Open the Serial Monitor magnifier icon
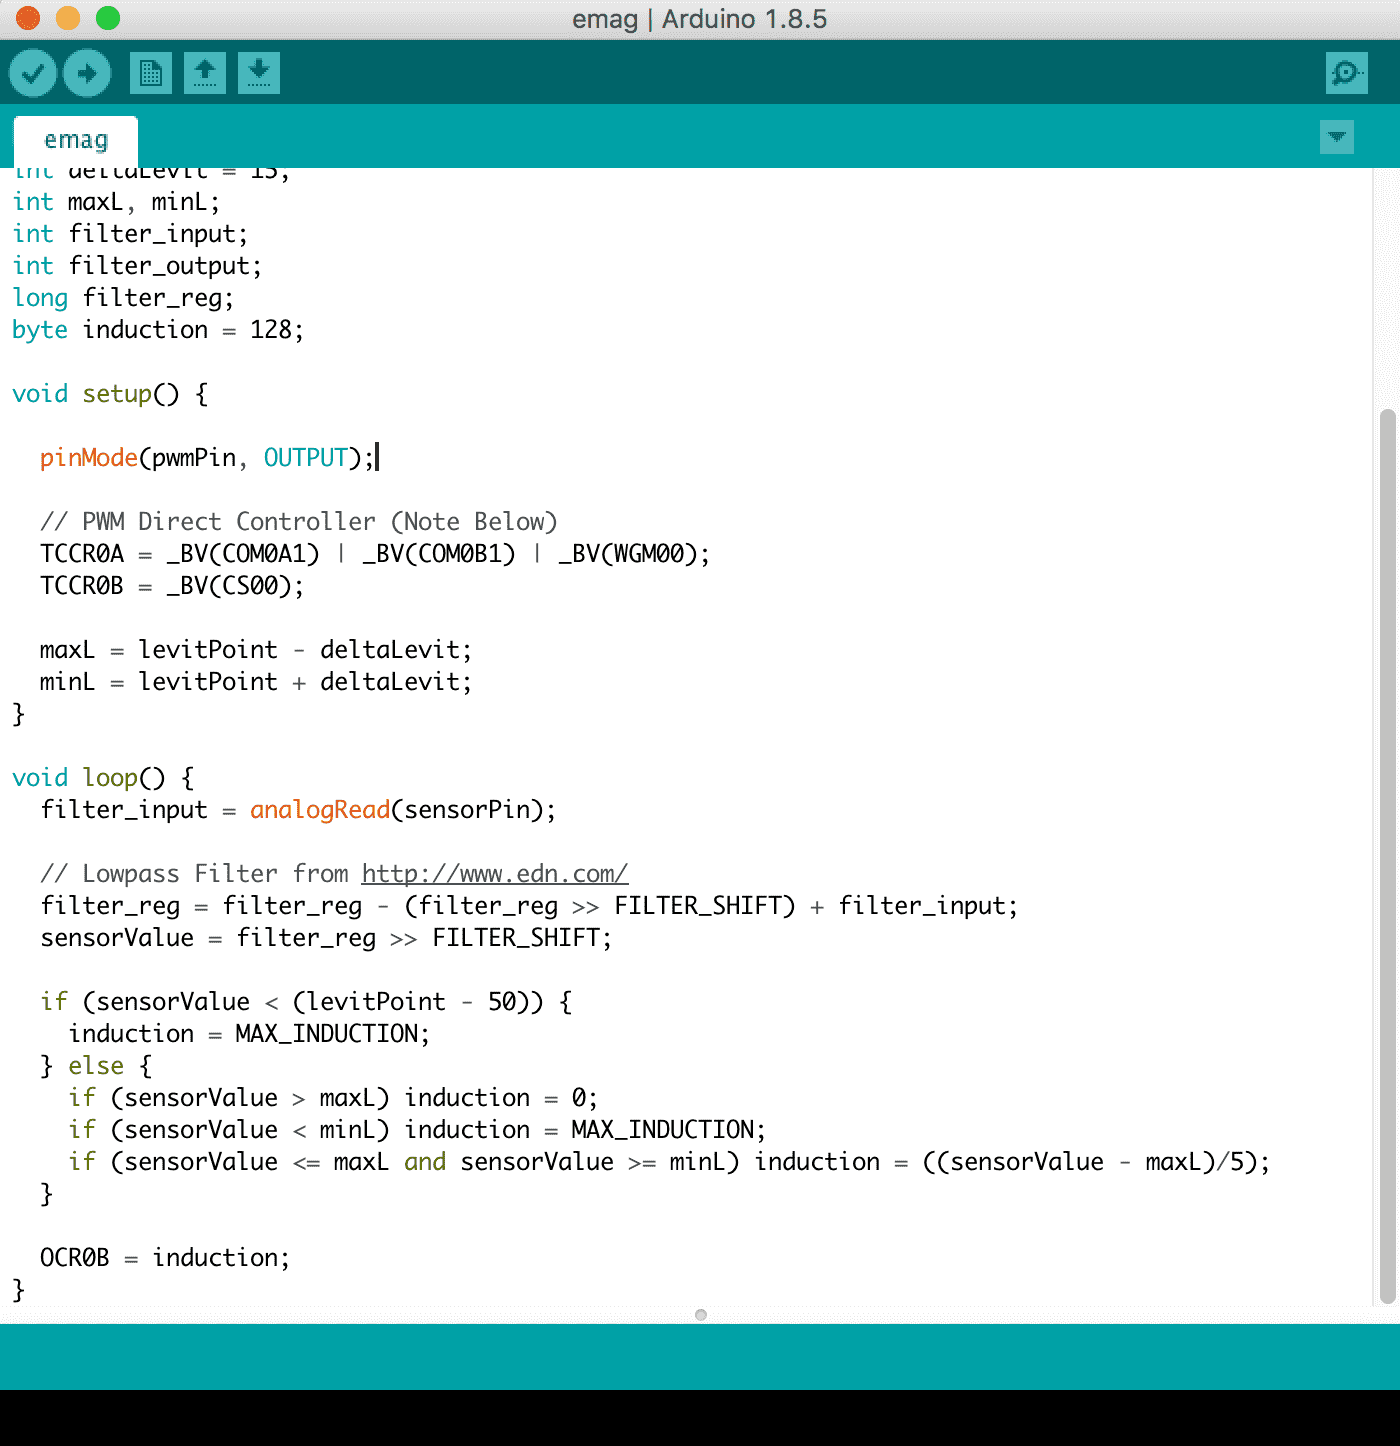The height and width of the screenshot is (1446, 1400). point(1347,73)
